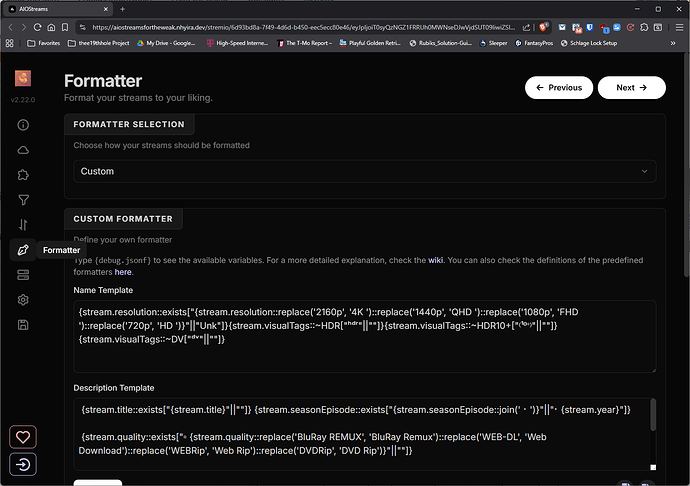Open the wiki link

[x=436, y=260]
